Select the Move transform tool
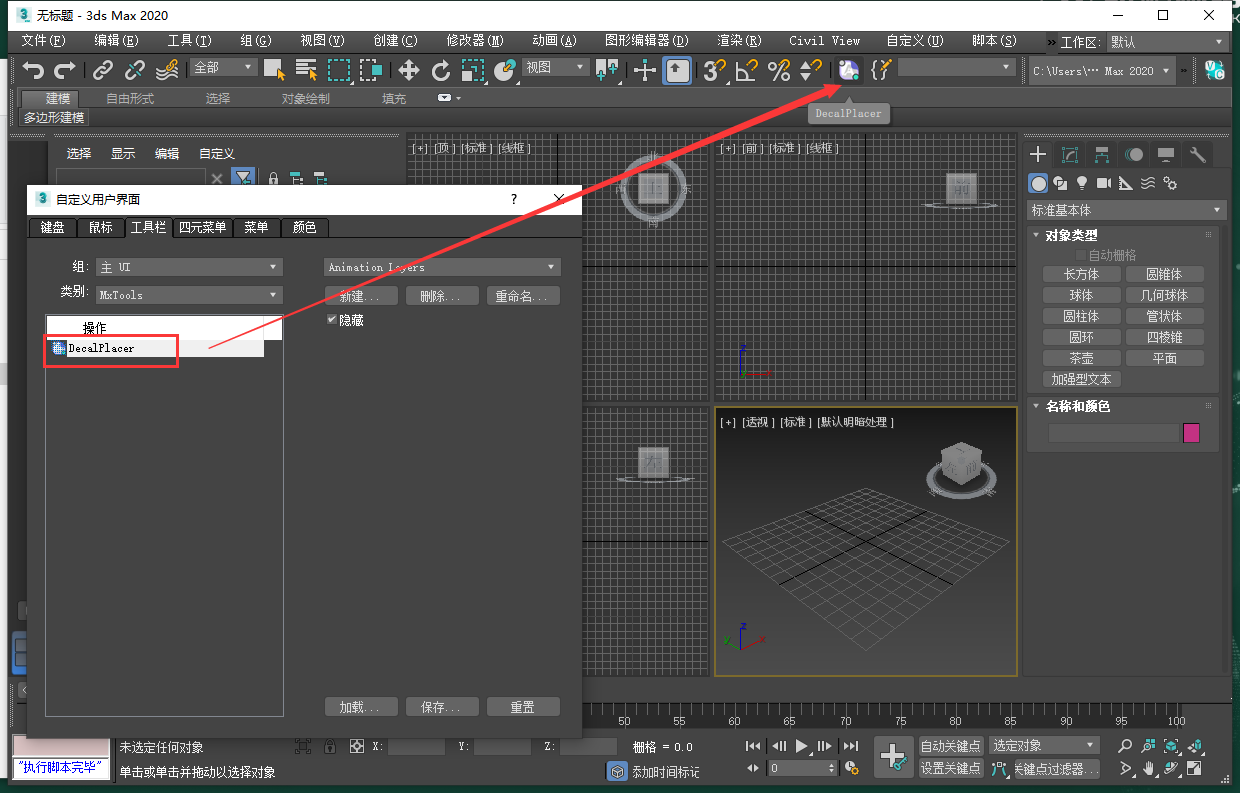The height and width of the screenshot is (793, 1240). [408, 70]
